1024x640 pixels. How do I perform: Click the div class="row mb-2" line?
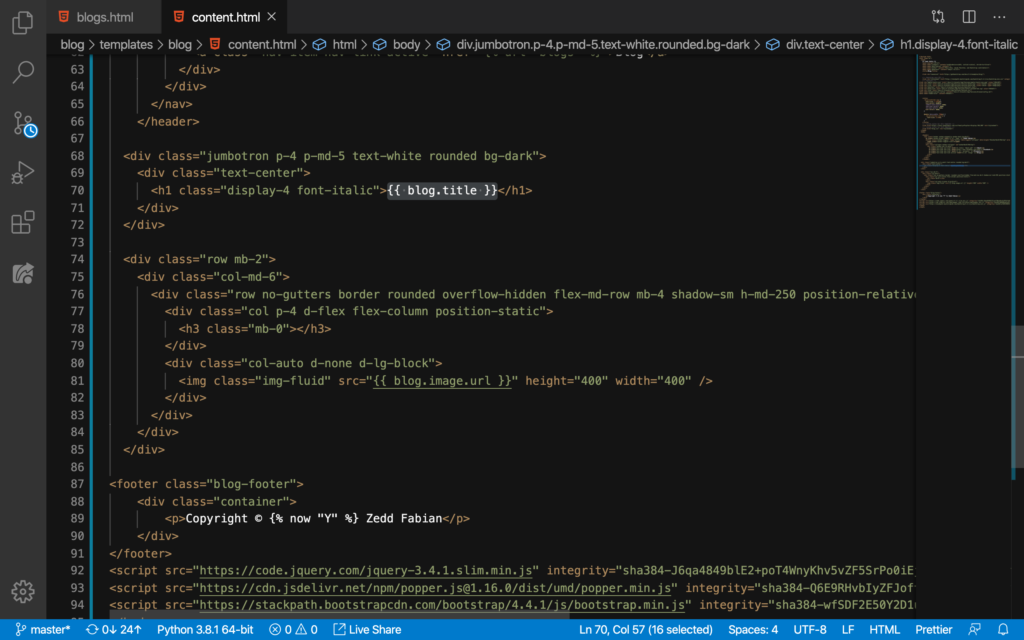[199, 259]
